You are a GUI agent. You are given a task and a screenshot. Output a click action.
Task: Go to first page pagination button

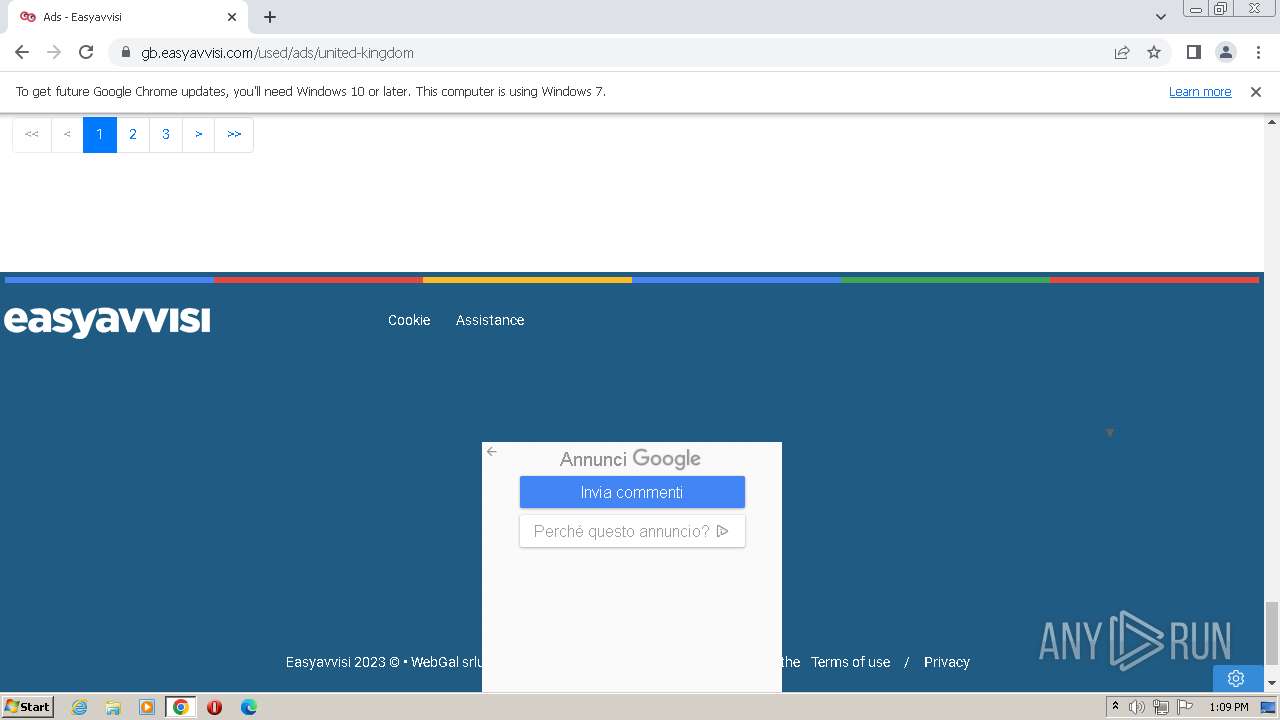[x=32, y=134]
